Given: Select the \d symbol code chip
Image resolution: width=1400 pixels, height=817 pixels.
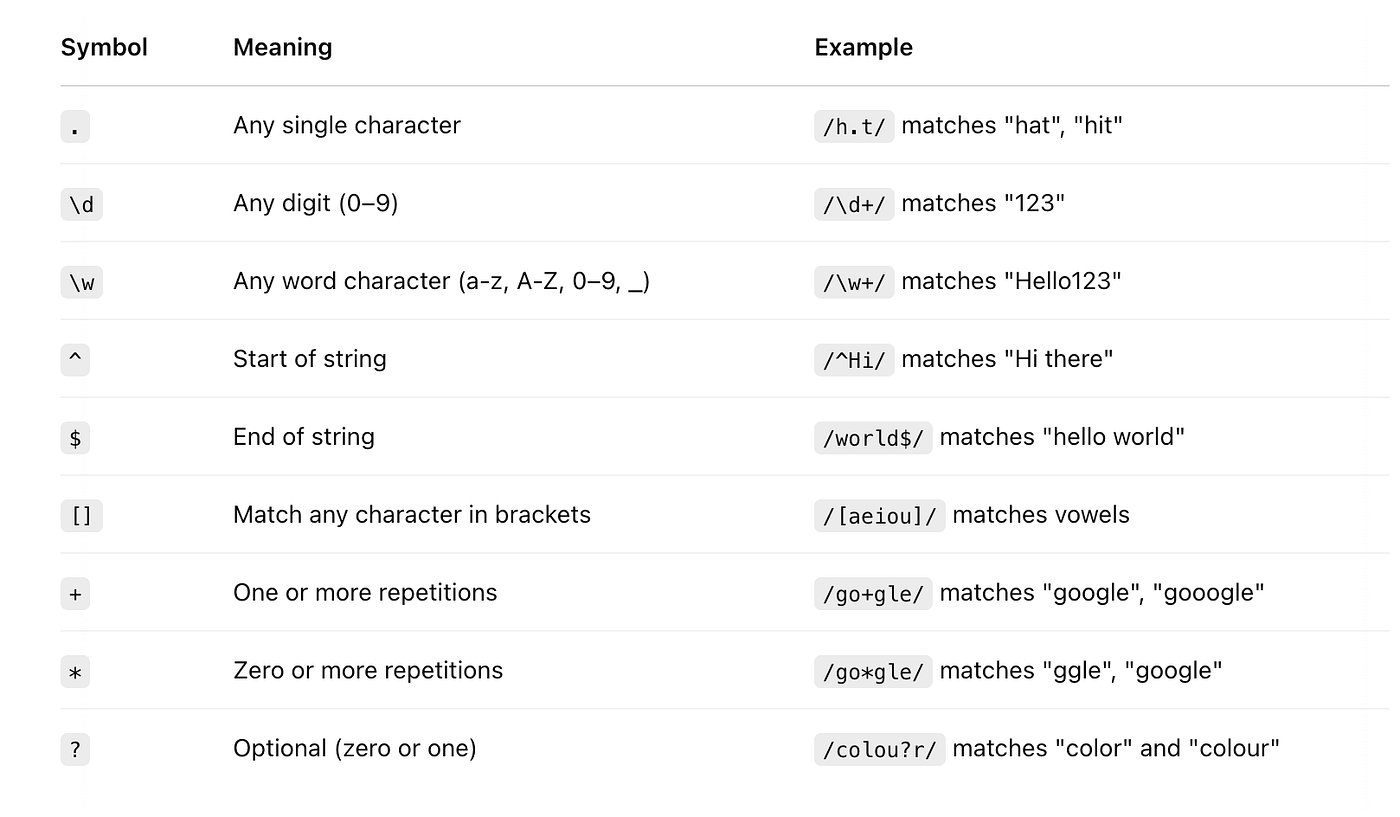Looking at the screenshot, I should pos(81,204).
